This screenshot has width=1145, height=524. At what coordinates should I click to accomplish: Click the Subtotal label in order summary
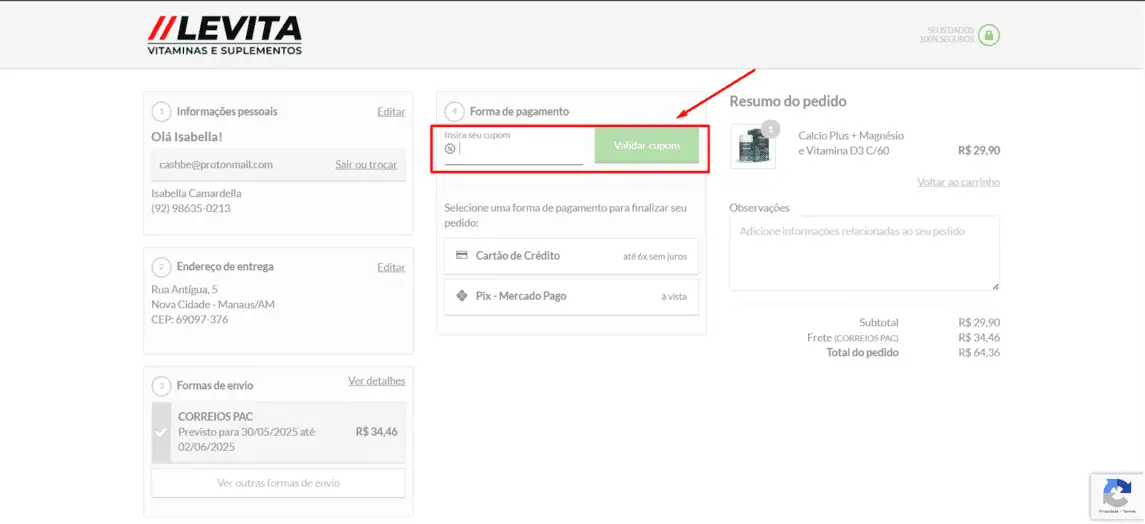(878, 322)
